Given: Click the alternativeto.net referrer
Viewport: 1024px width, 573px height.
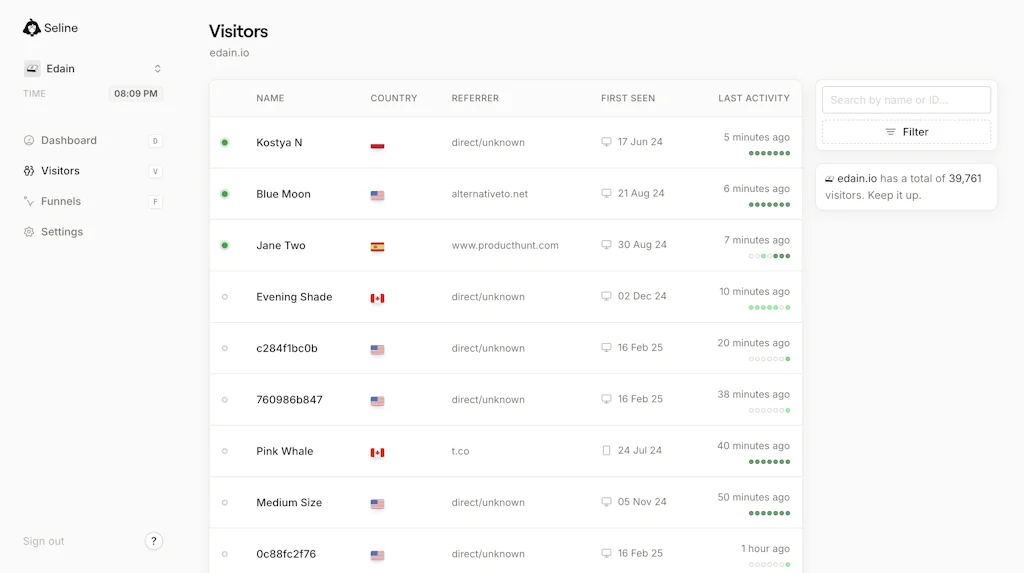Looking at the screenshot, I should point(490,194).
